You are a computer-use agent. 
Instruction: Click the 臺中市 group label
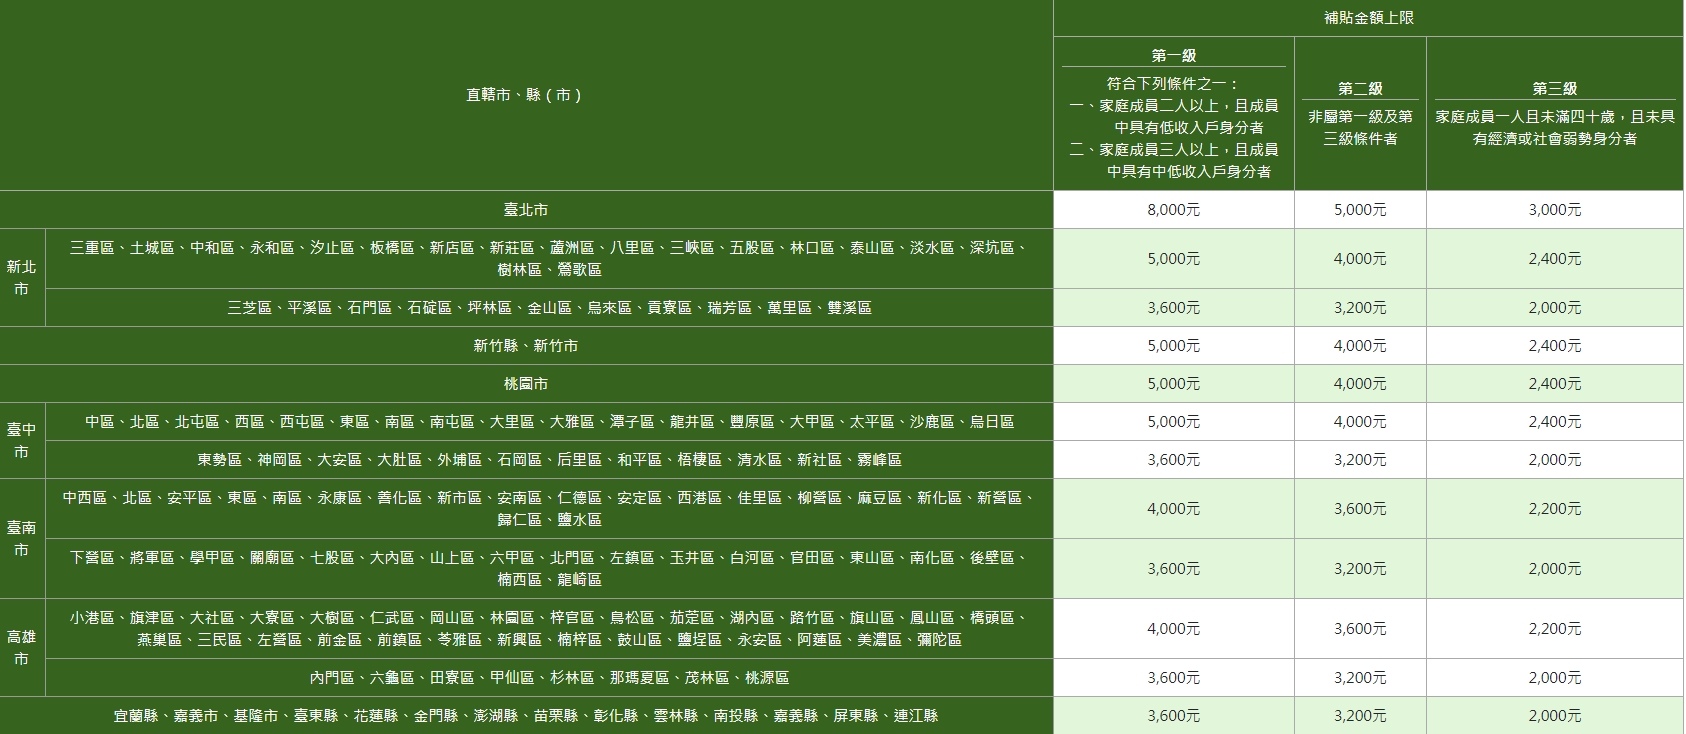(21, 441)
